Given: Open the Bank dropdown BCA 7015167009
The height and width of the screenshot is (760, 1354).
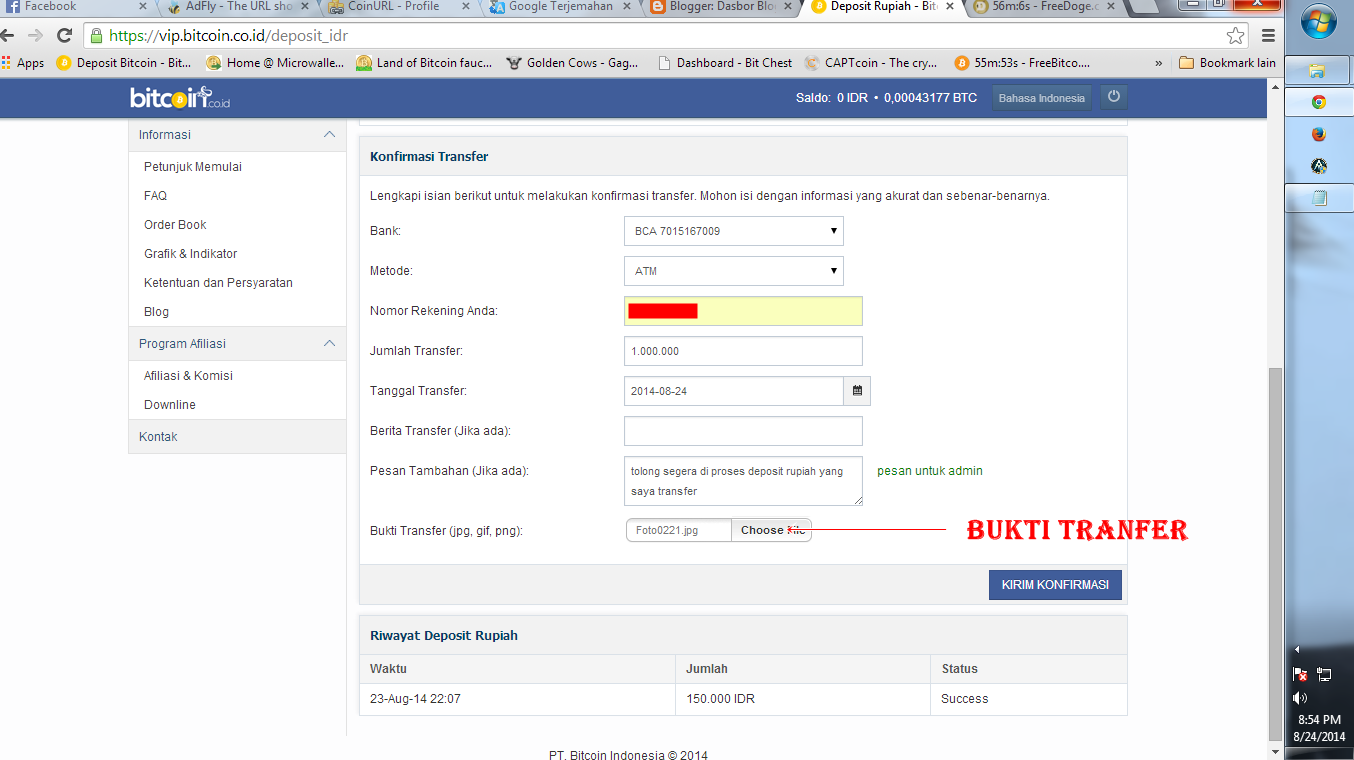Looking at the screenshot, I should tap(734, 231).
